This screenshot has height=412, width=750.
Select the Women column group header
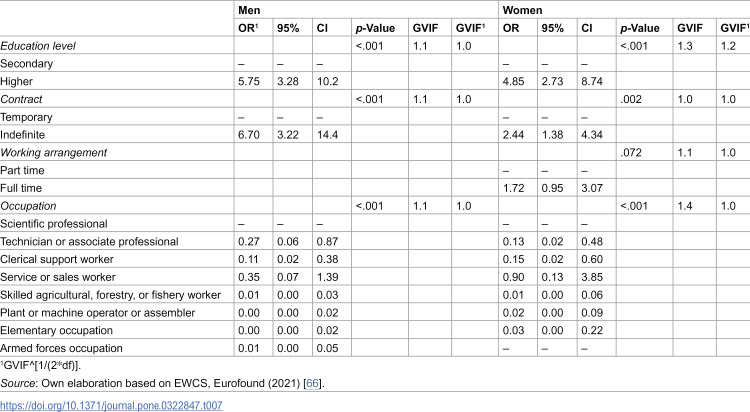click(522, 10)
